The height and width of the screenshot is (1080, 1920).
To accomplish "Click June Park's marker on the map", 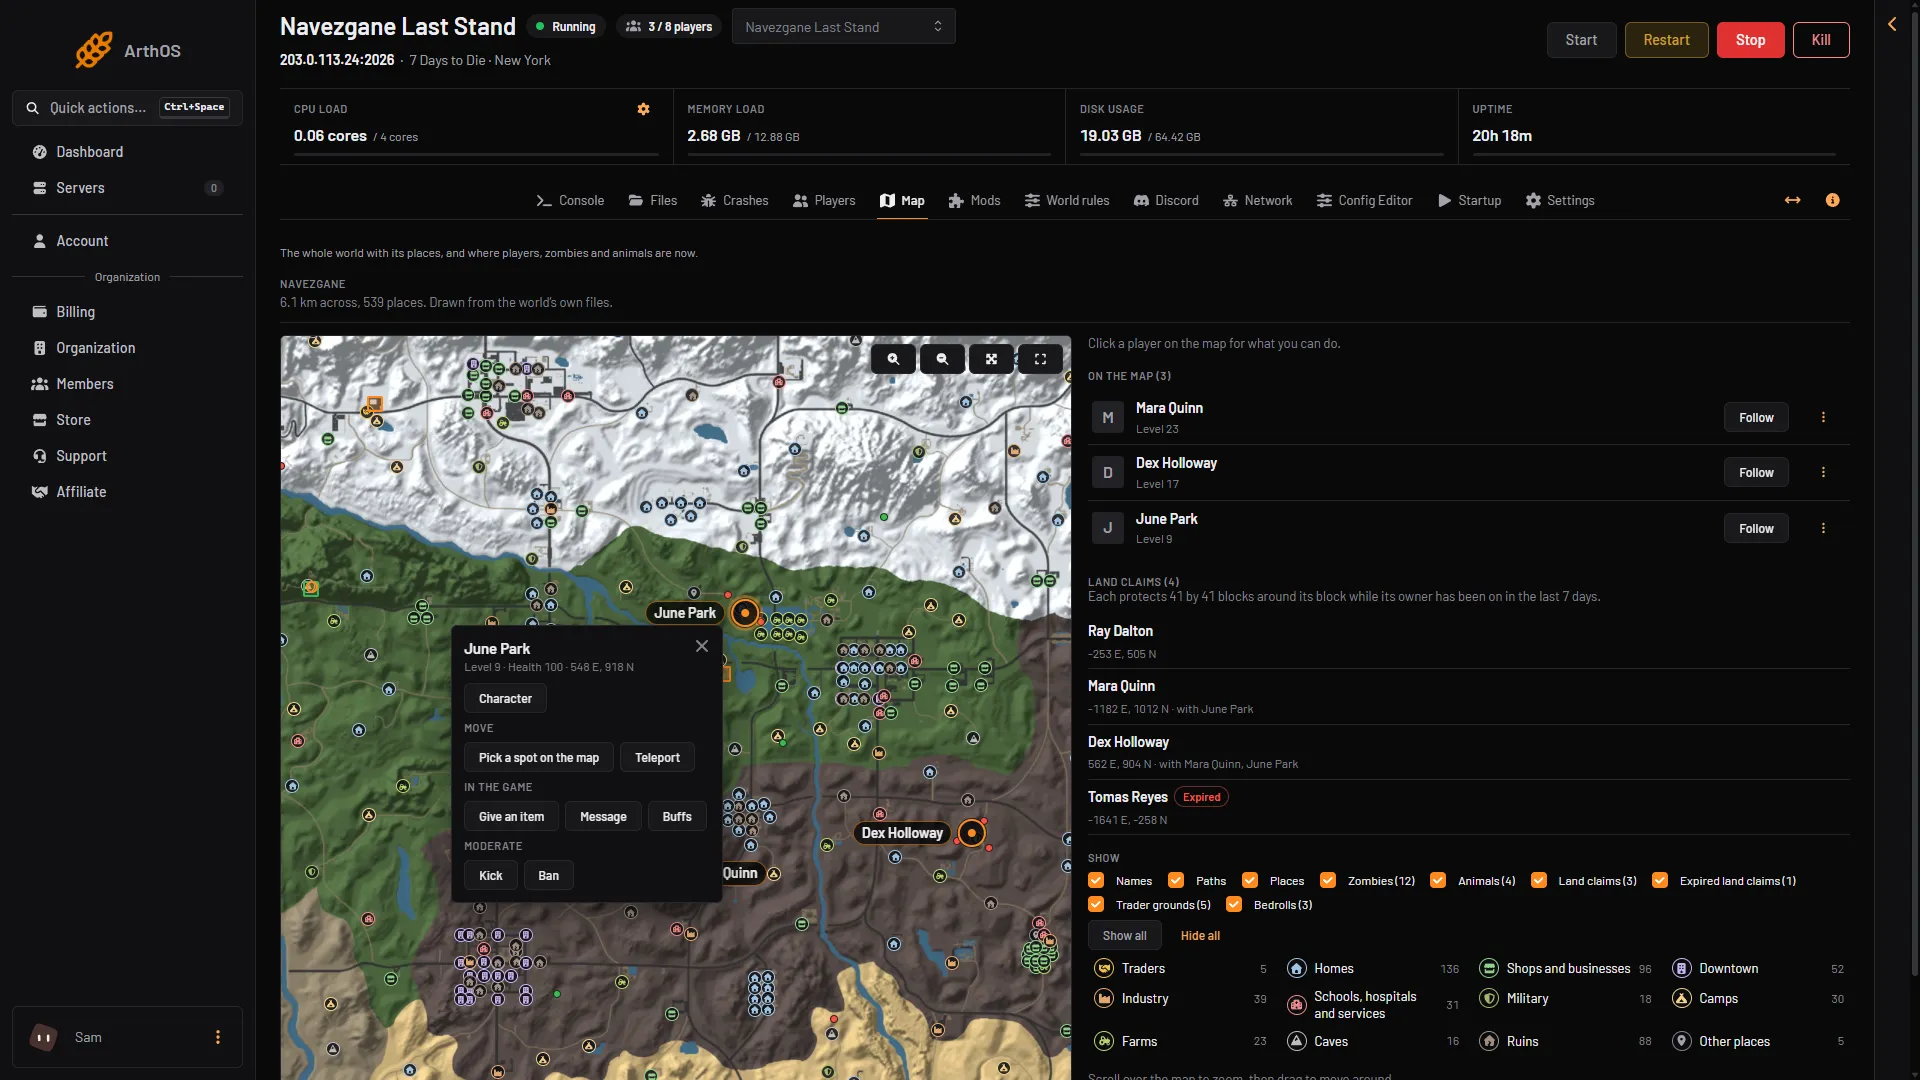I will [745, 613].
